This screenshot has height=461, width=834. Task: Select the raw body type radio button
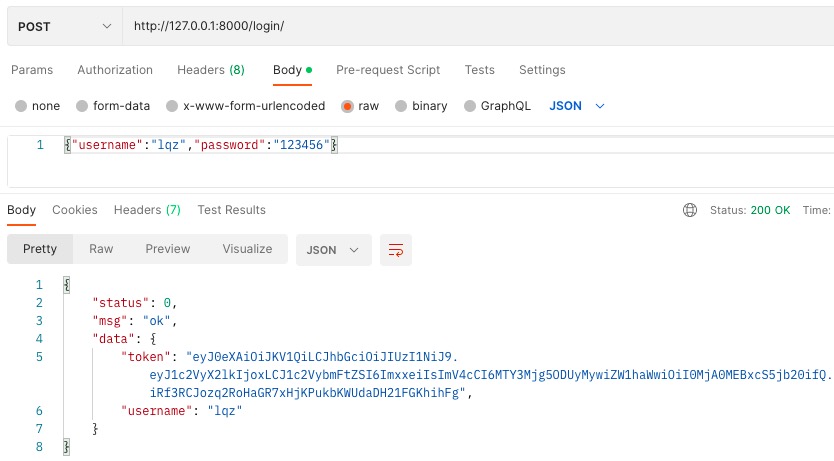pyautogui.click(x=348, y=106)
